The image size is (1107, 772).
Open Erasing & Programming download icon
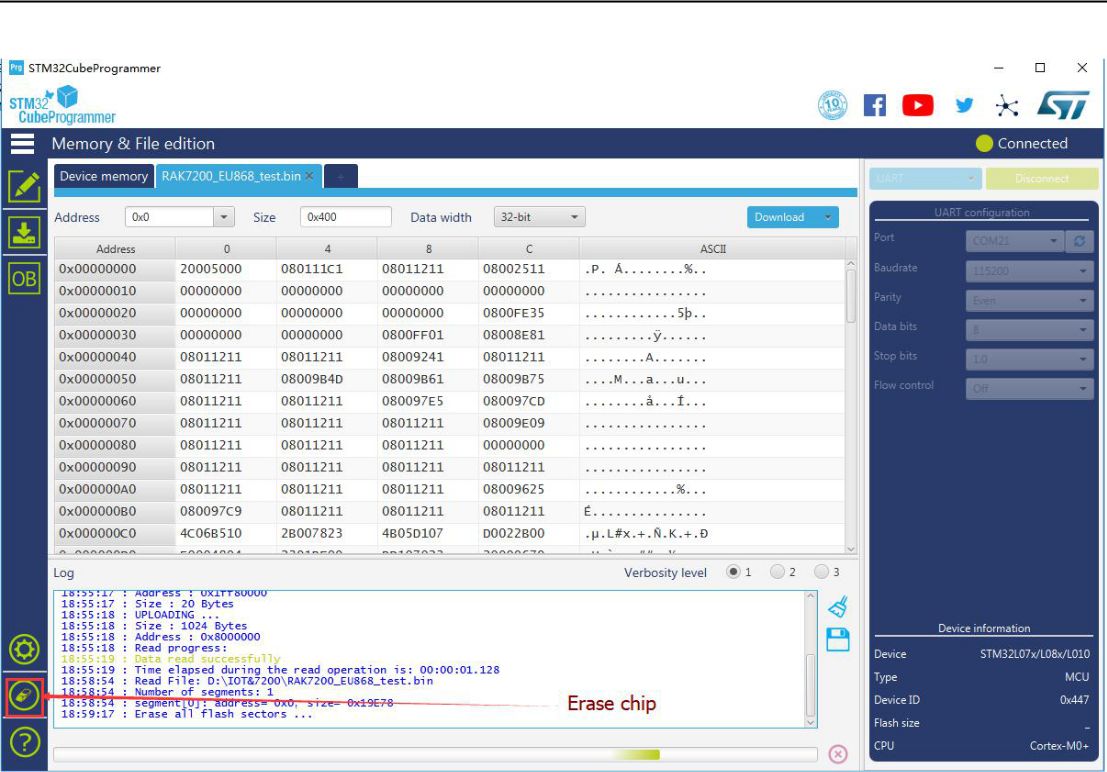tap(24, 232)
